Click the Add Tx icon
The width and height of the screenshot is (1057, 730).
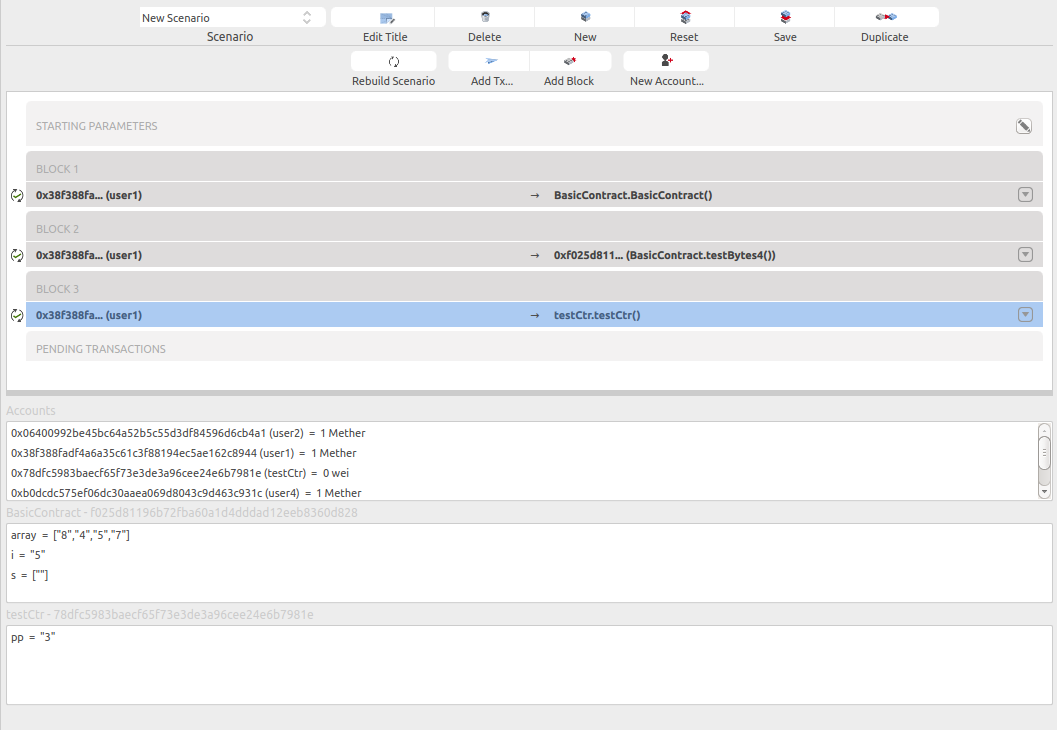pyautogui.click(x=491, y=62)
